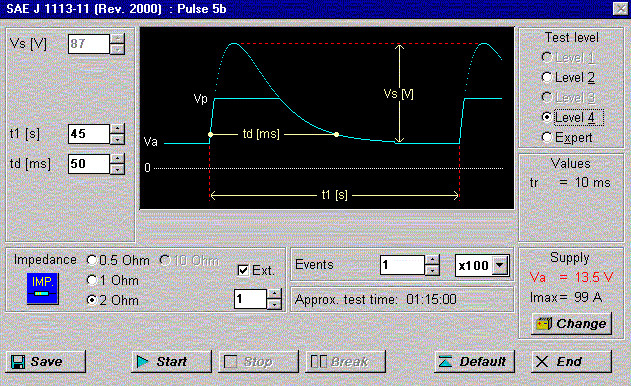Viewport: 631px width, 386px height.
Task: Click the blue IMP. impedance icon
Action: click(x=43, y=288)
